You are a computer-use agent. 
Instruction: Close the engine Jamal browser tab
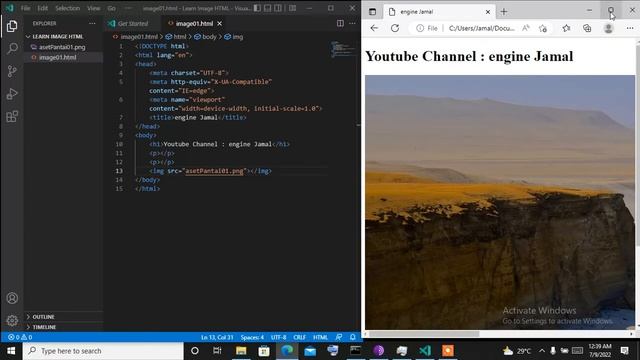click(x=488, y=12)
